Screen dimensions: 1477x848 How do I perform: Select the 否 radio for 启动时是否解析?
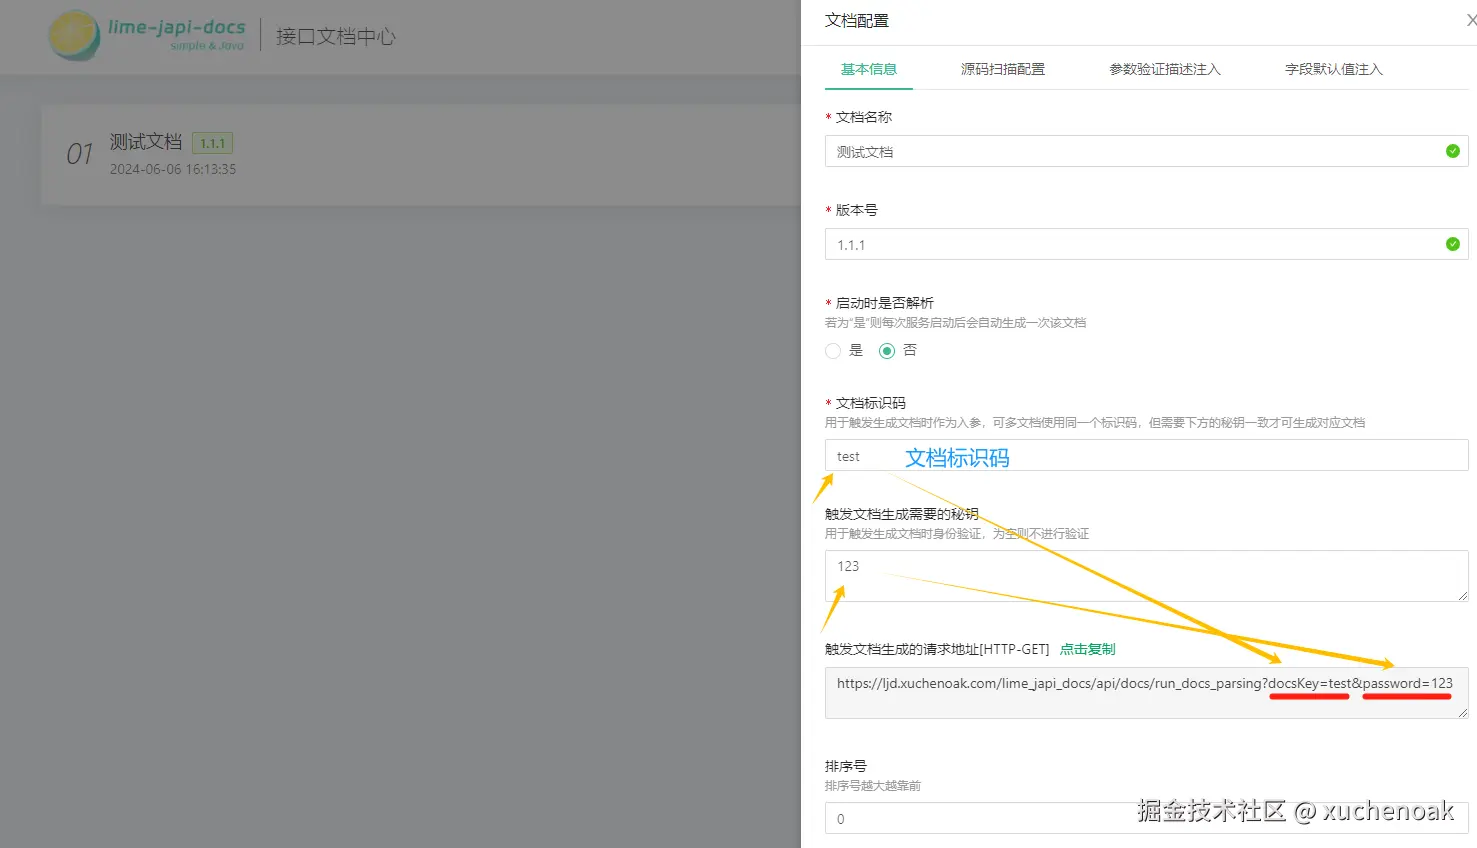pos(887,351)
